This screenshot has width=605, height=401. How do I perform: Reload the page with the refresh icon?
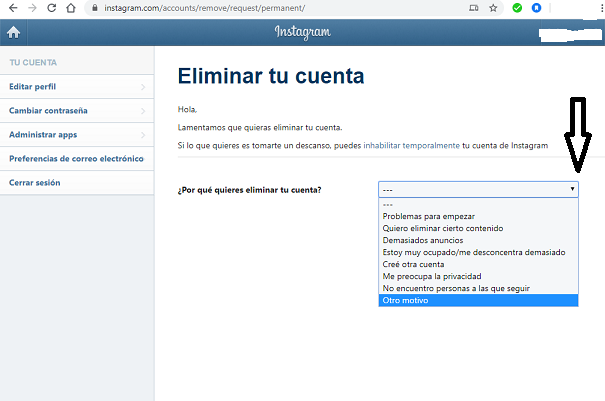[51, 8]
